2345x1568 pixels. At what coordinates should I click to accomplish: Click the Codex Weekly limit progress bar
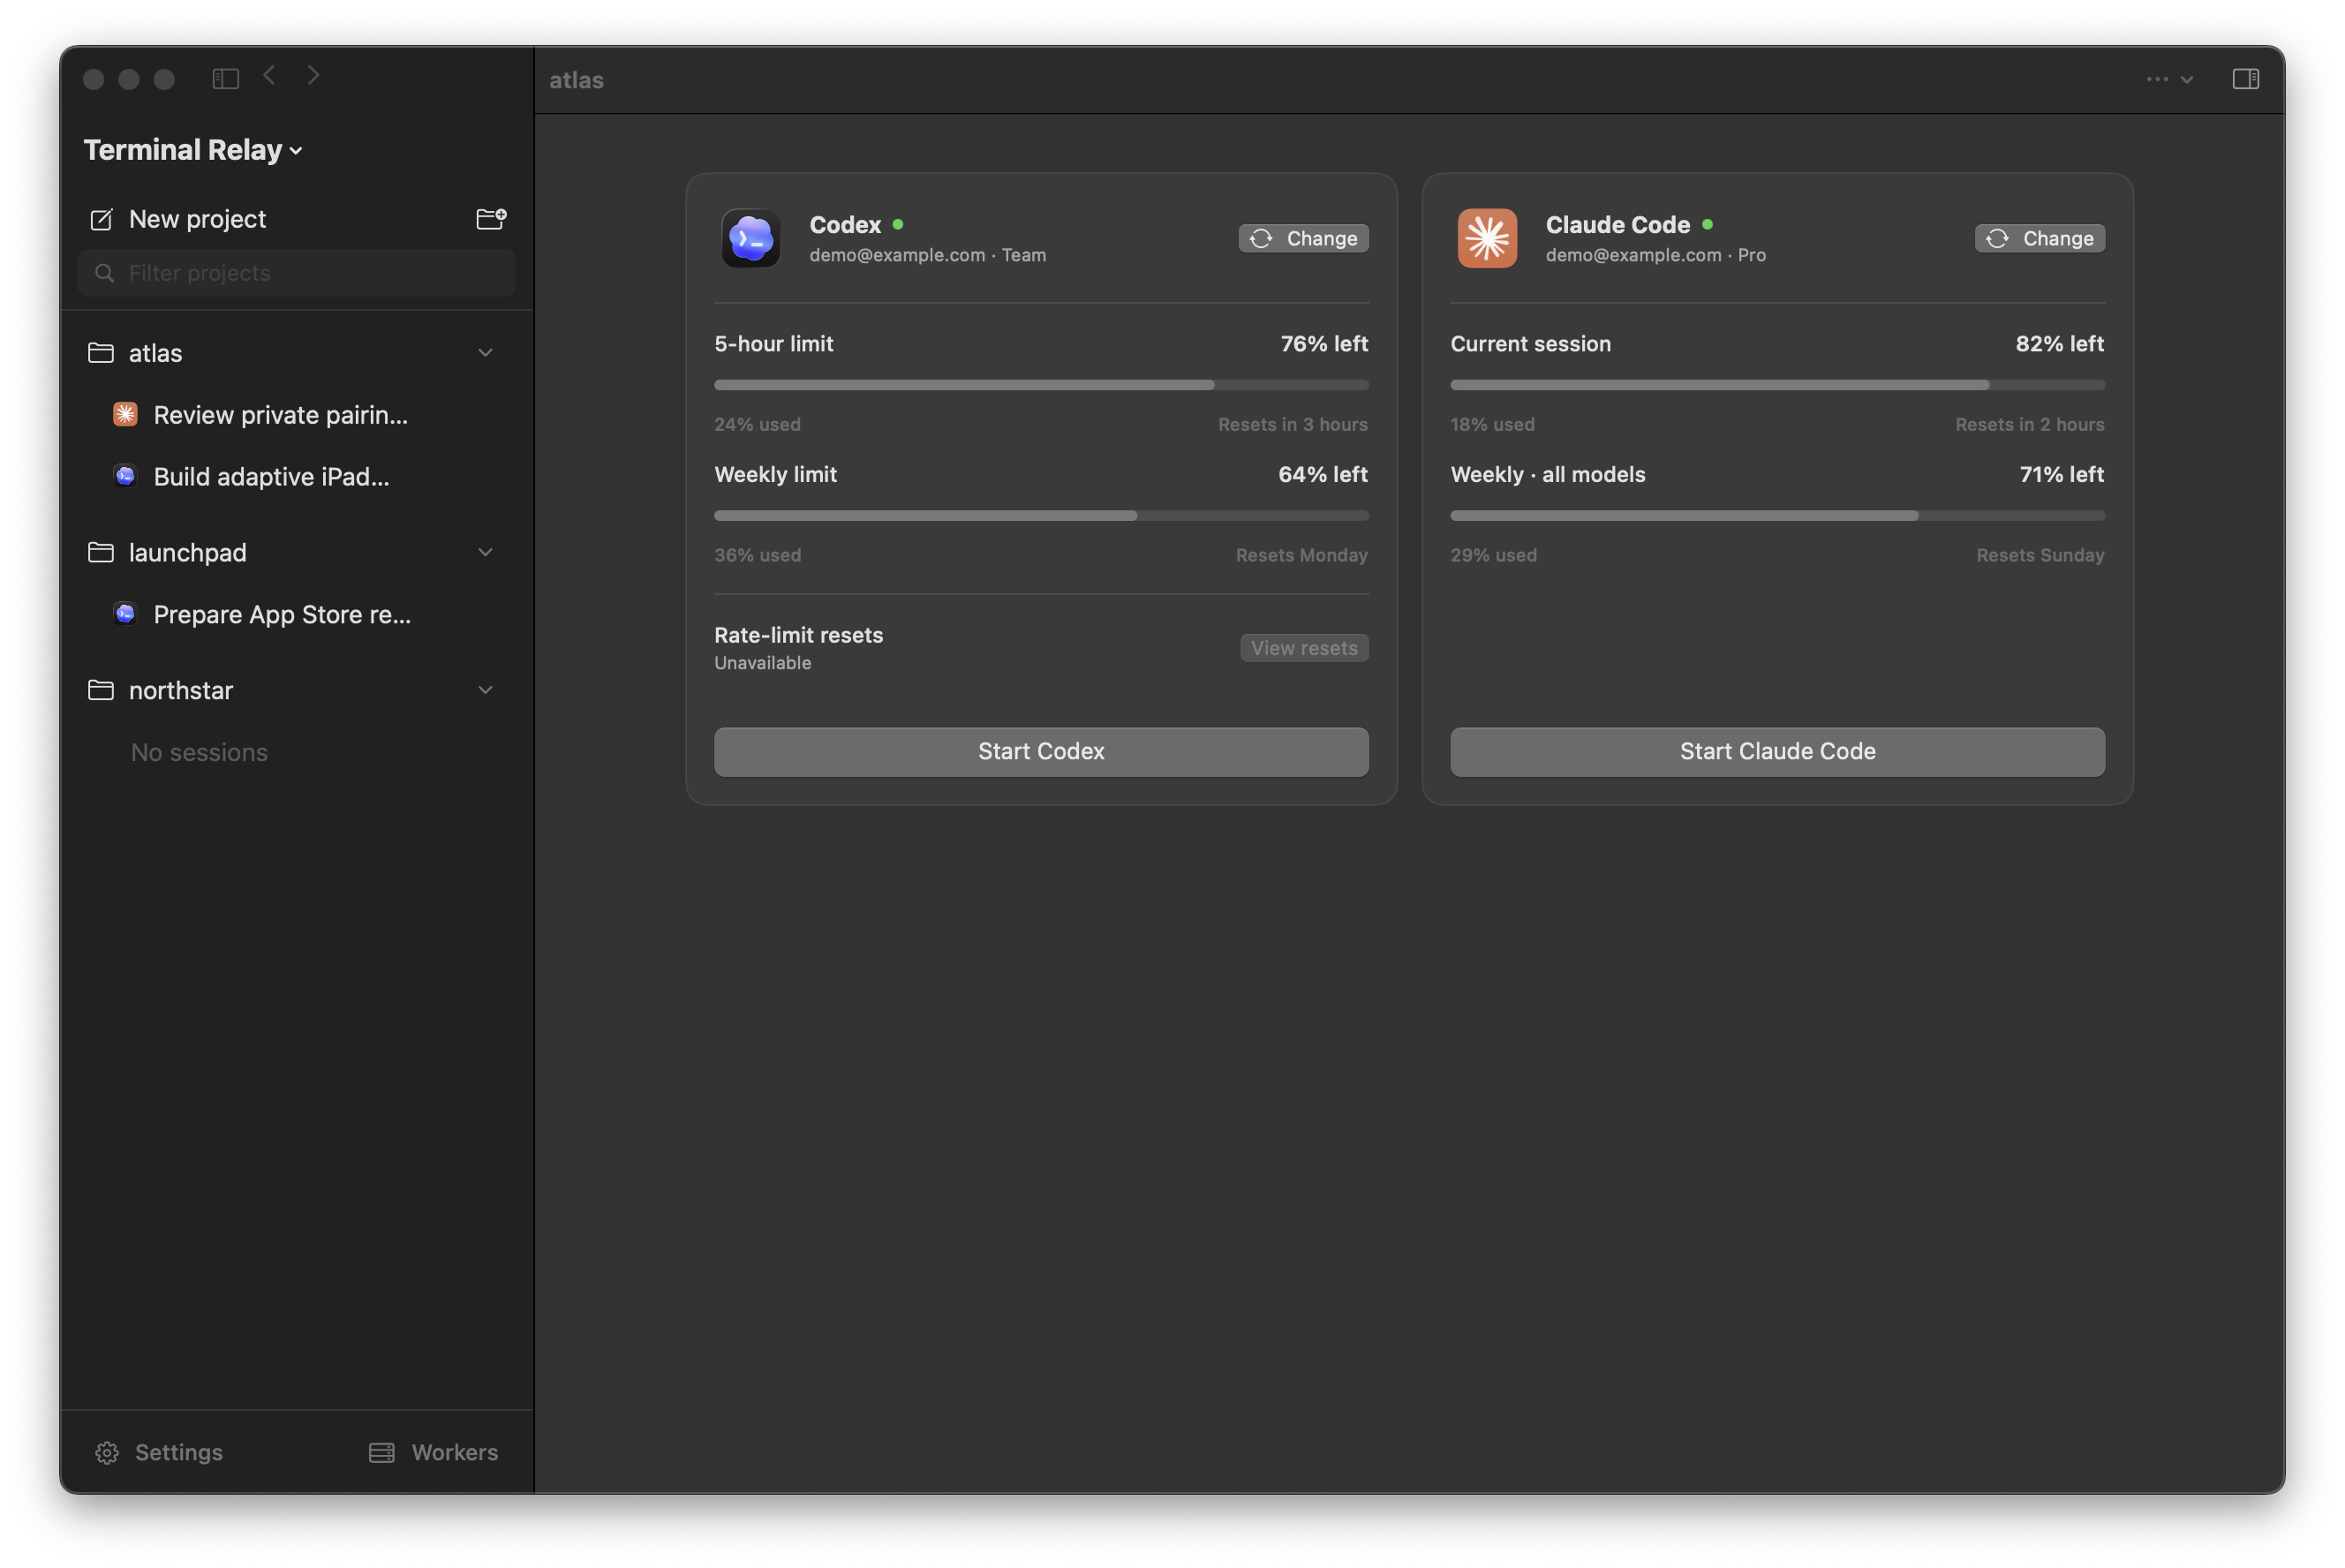tap(1041, 516)
